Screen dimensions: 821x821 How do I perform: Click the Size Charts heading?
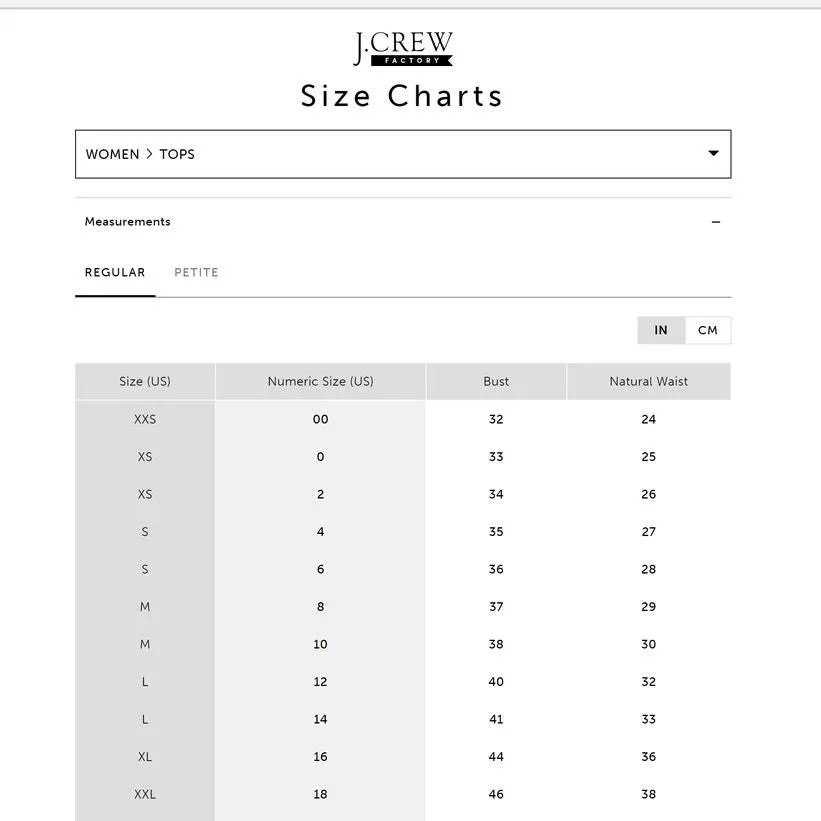(x=402, y=96)
